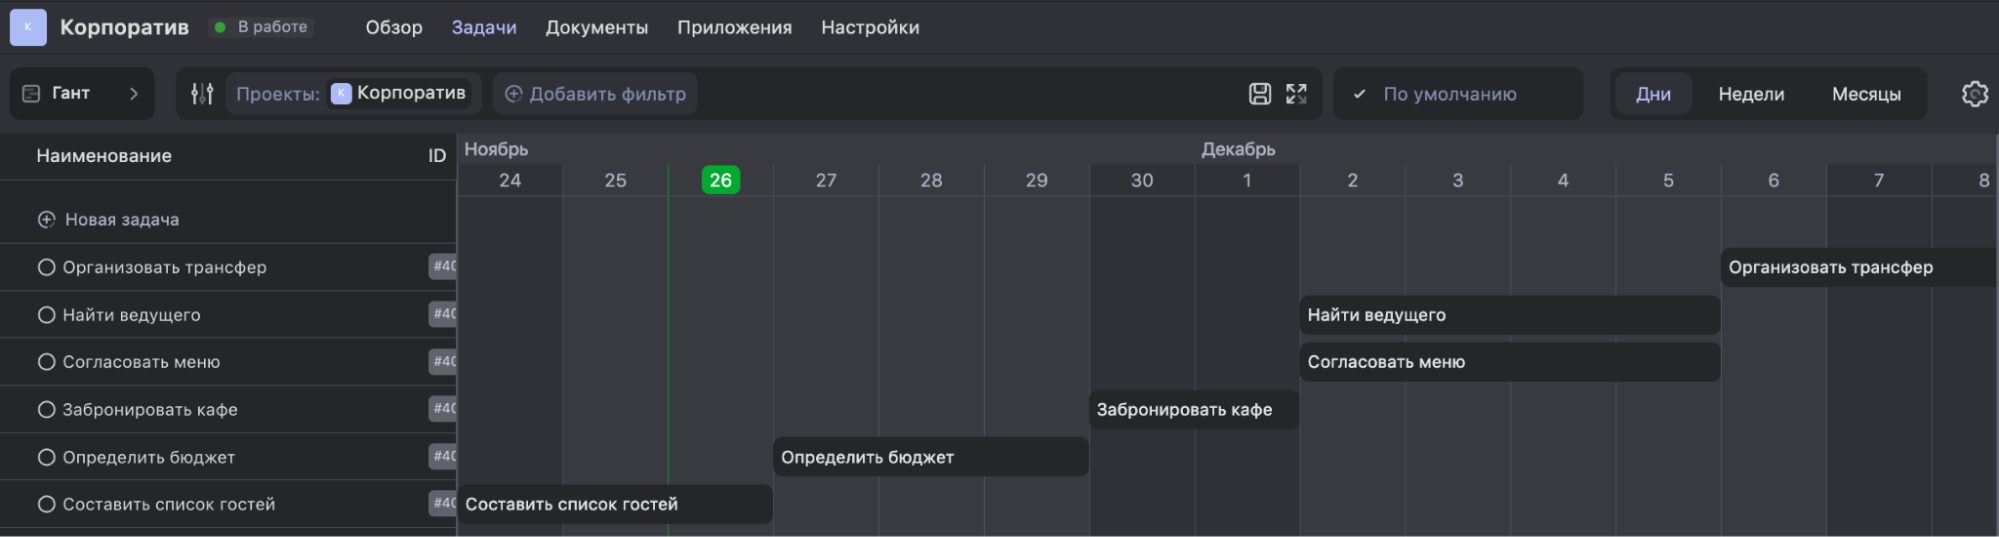
Task: Click the save view floppy disk icon
Action: 1260,94
